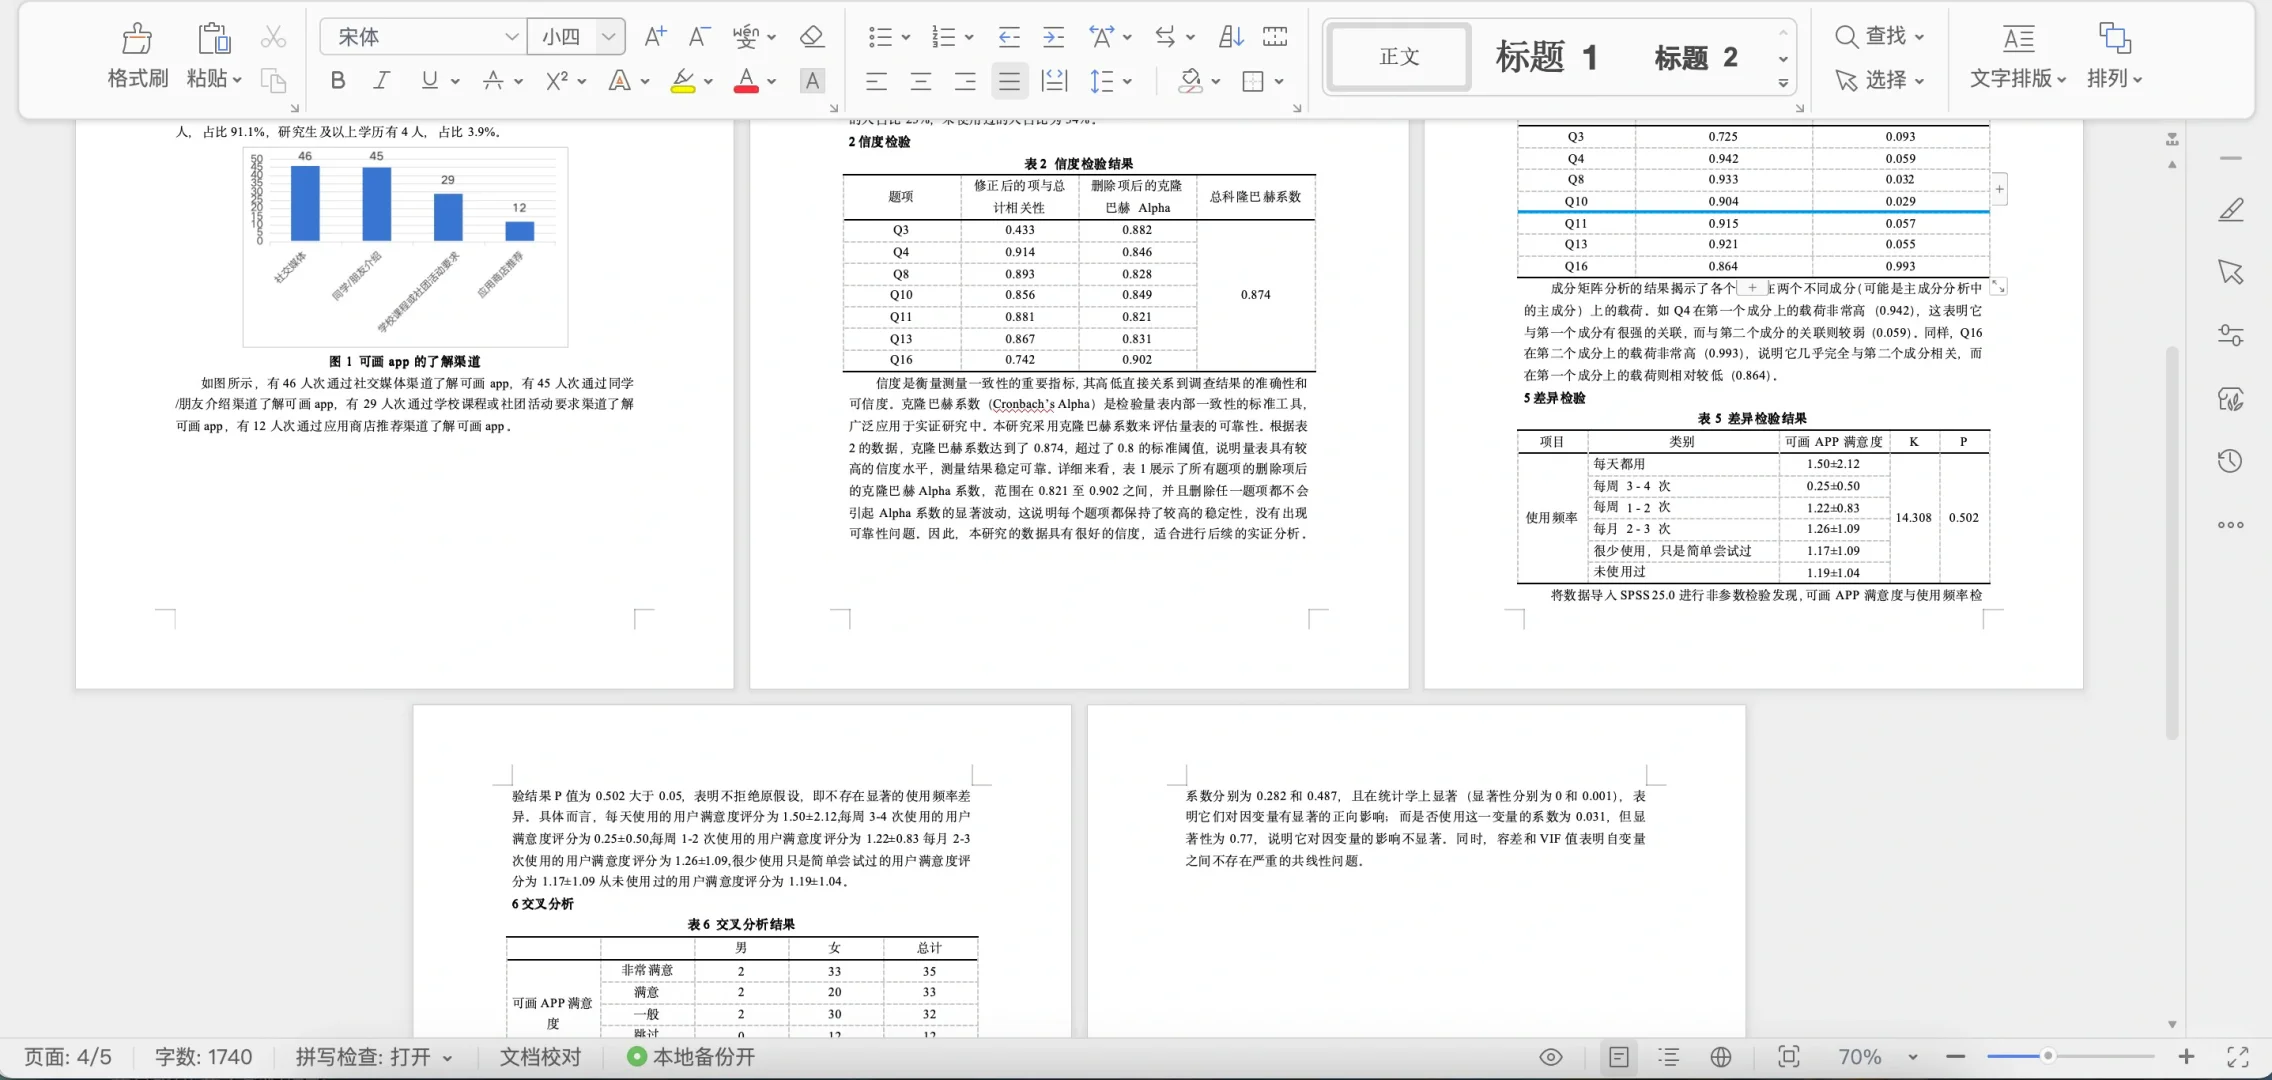Open the font name 宋体 dropdown

coord(511,37)
